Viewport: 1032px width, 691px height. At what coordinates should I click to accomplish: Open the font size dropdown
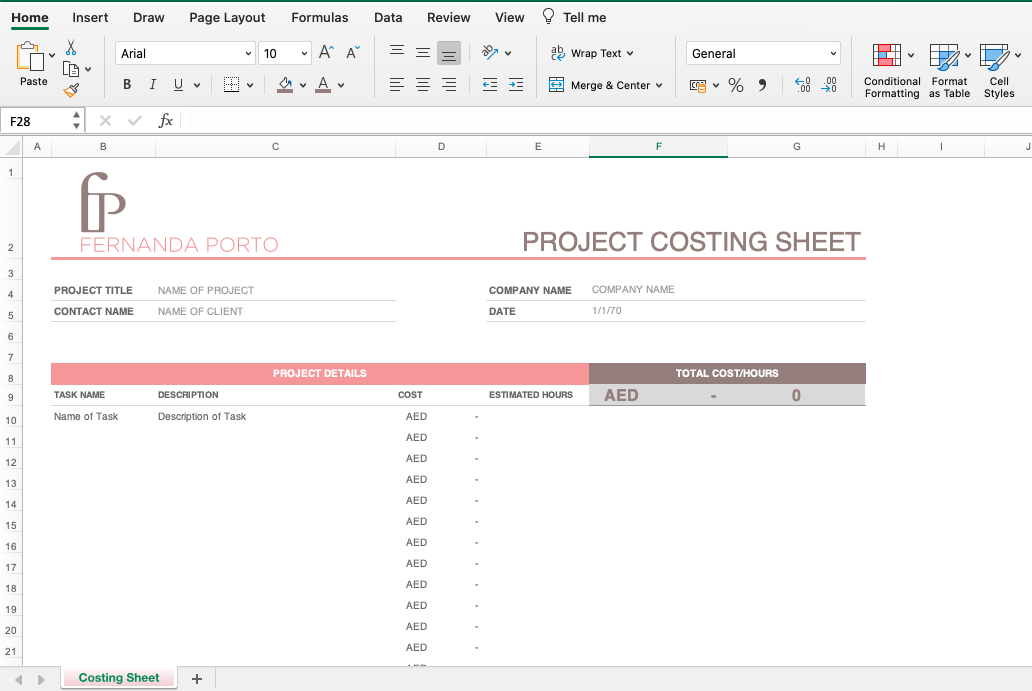304,53
